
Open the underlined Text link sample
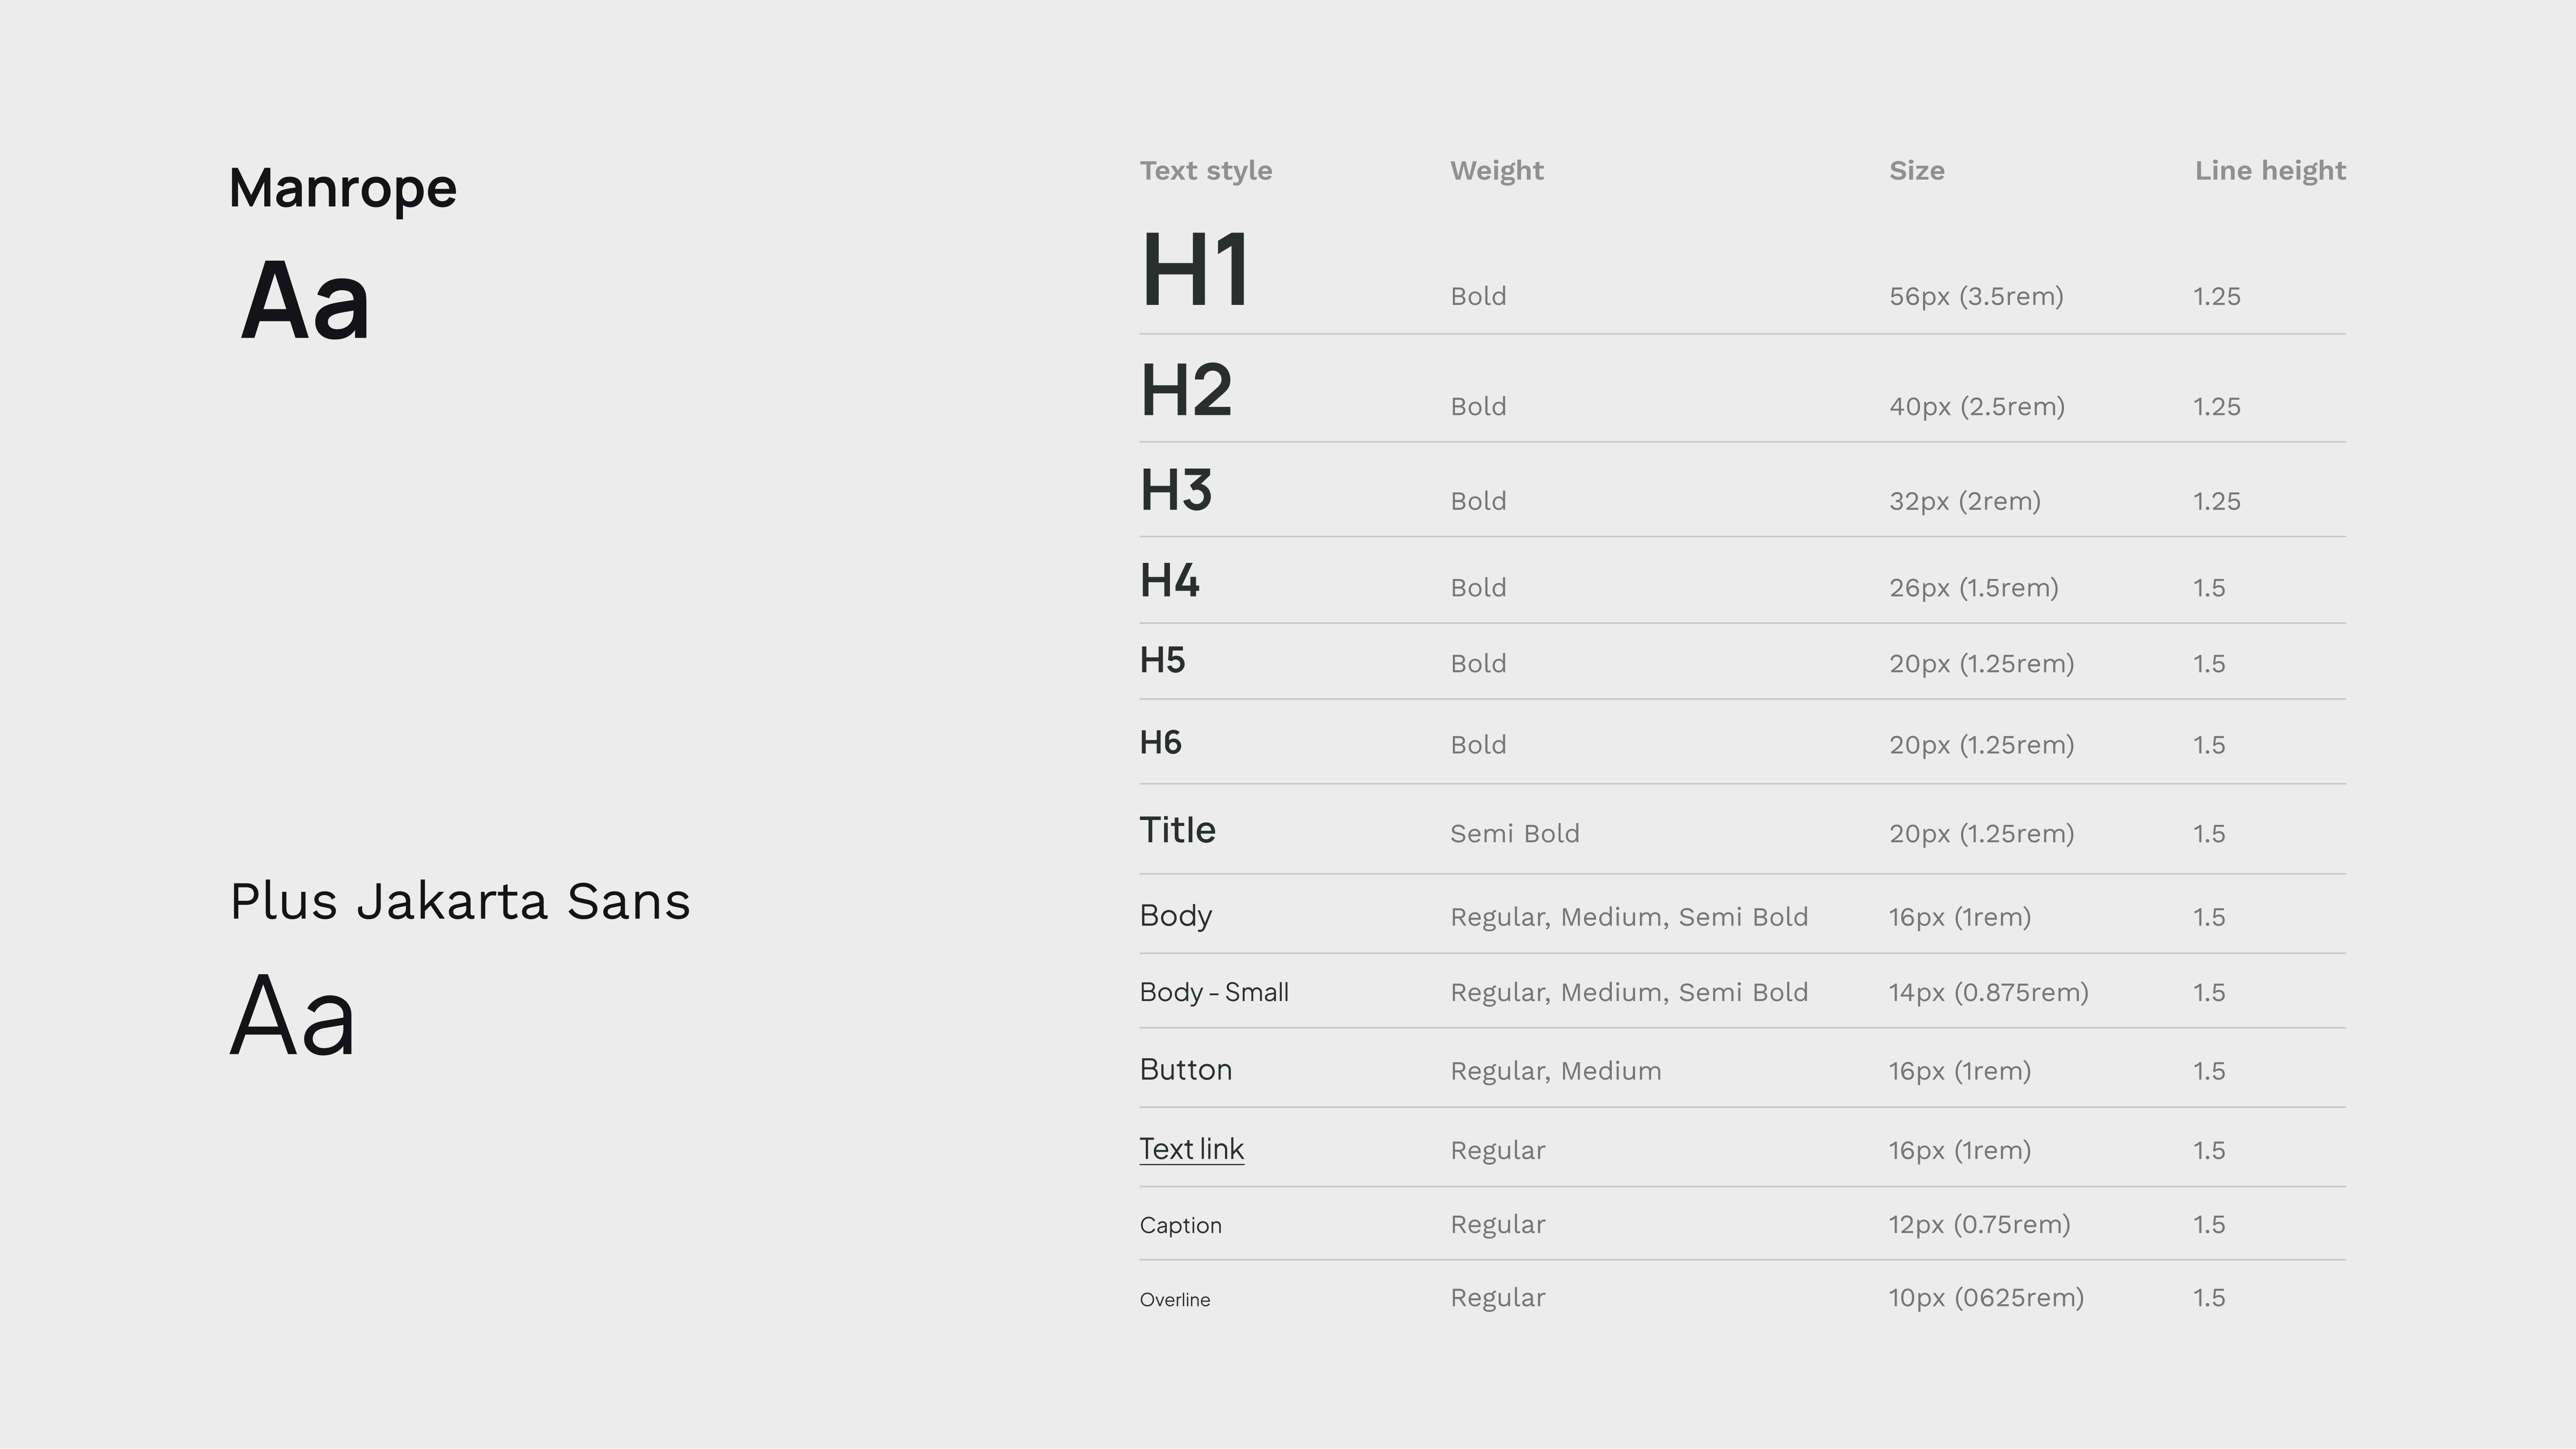1192,1150
